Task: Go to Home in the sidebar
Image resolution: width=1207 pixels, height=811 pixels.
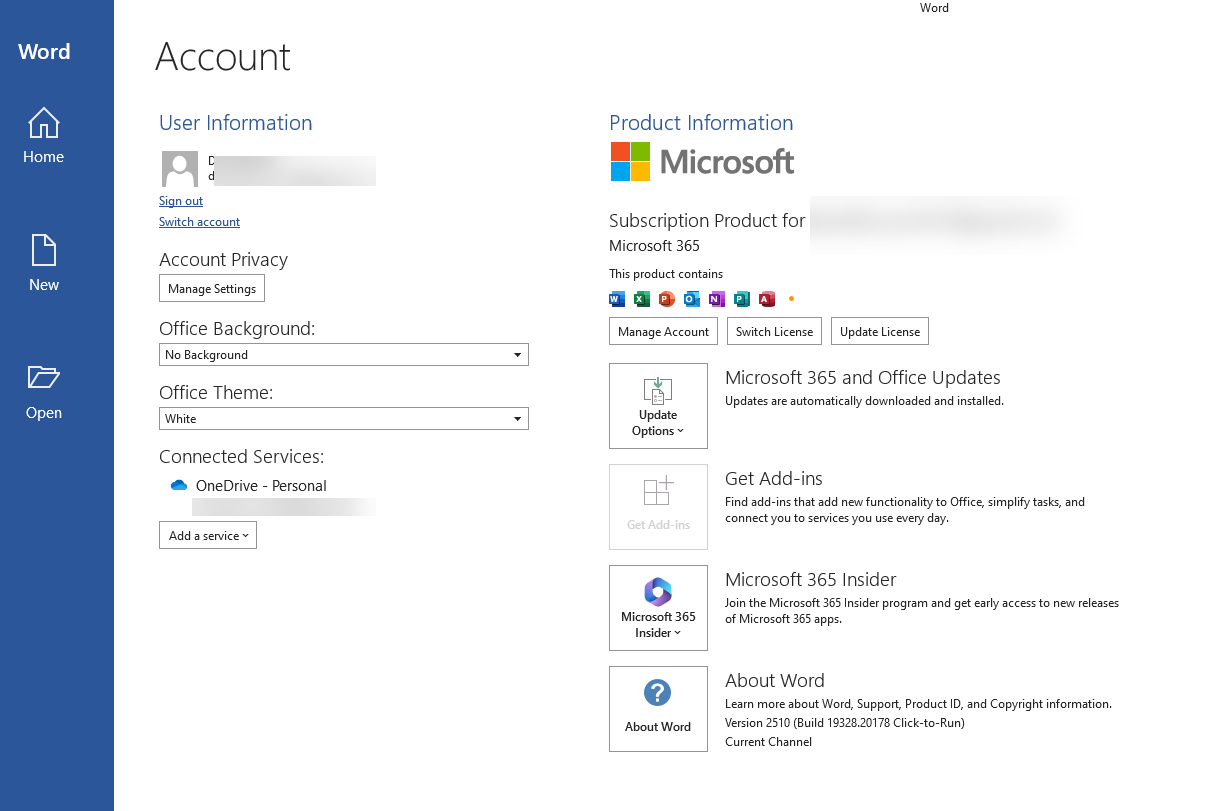Action: pos(44,136)
